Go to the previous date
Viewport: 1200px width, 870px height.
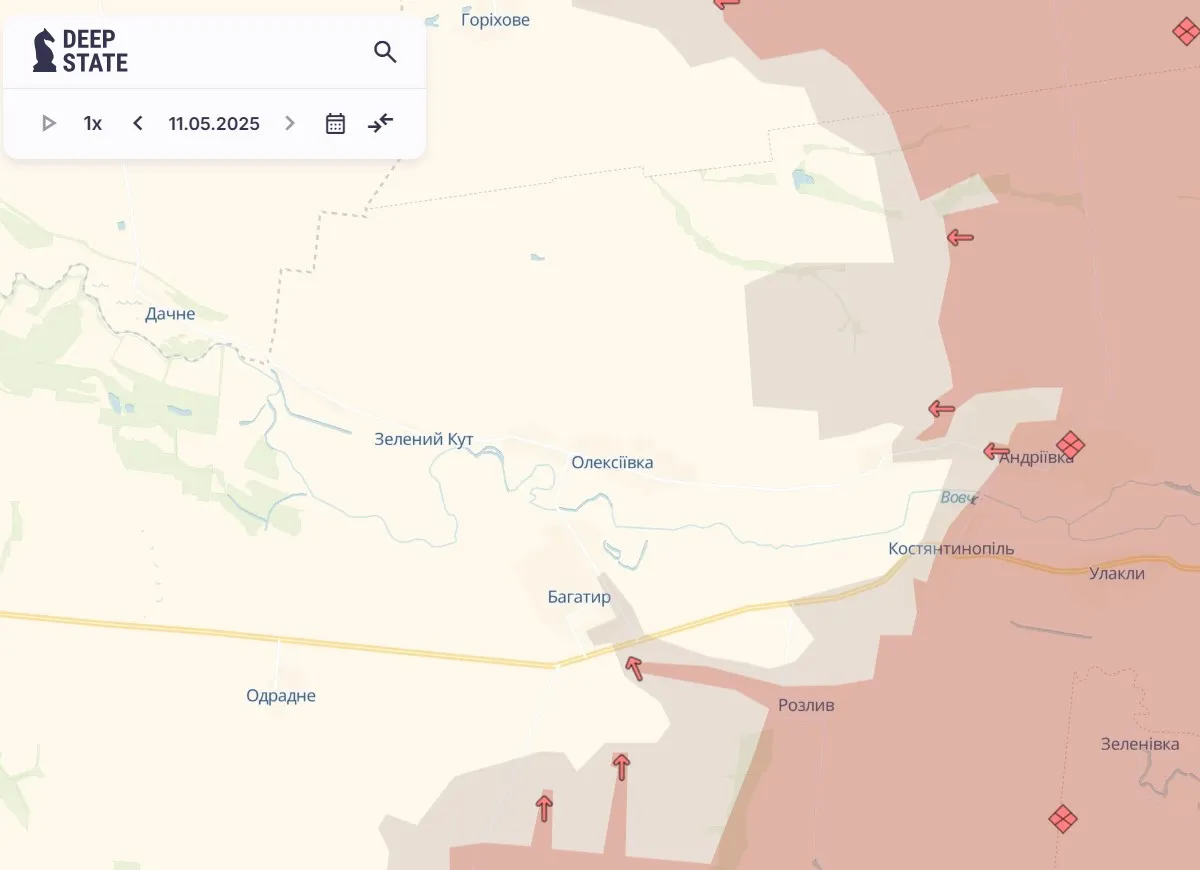[138, 124]
